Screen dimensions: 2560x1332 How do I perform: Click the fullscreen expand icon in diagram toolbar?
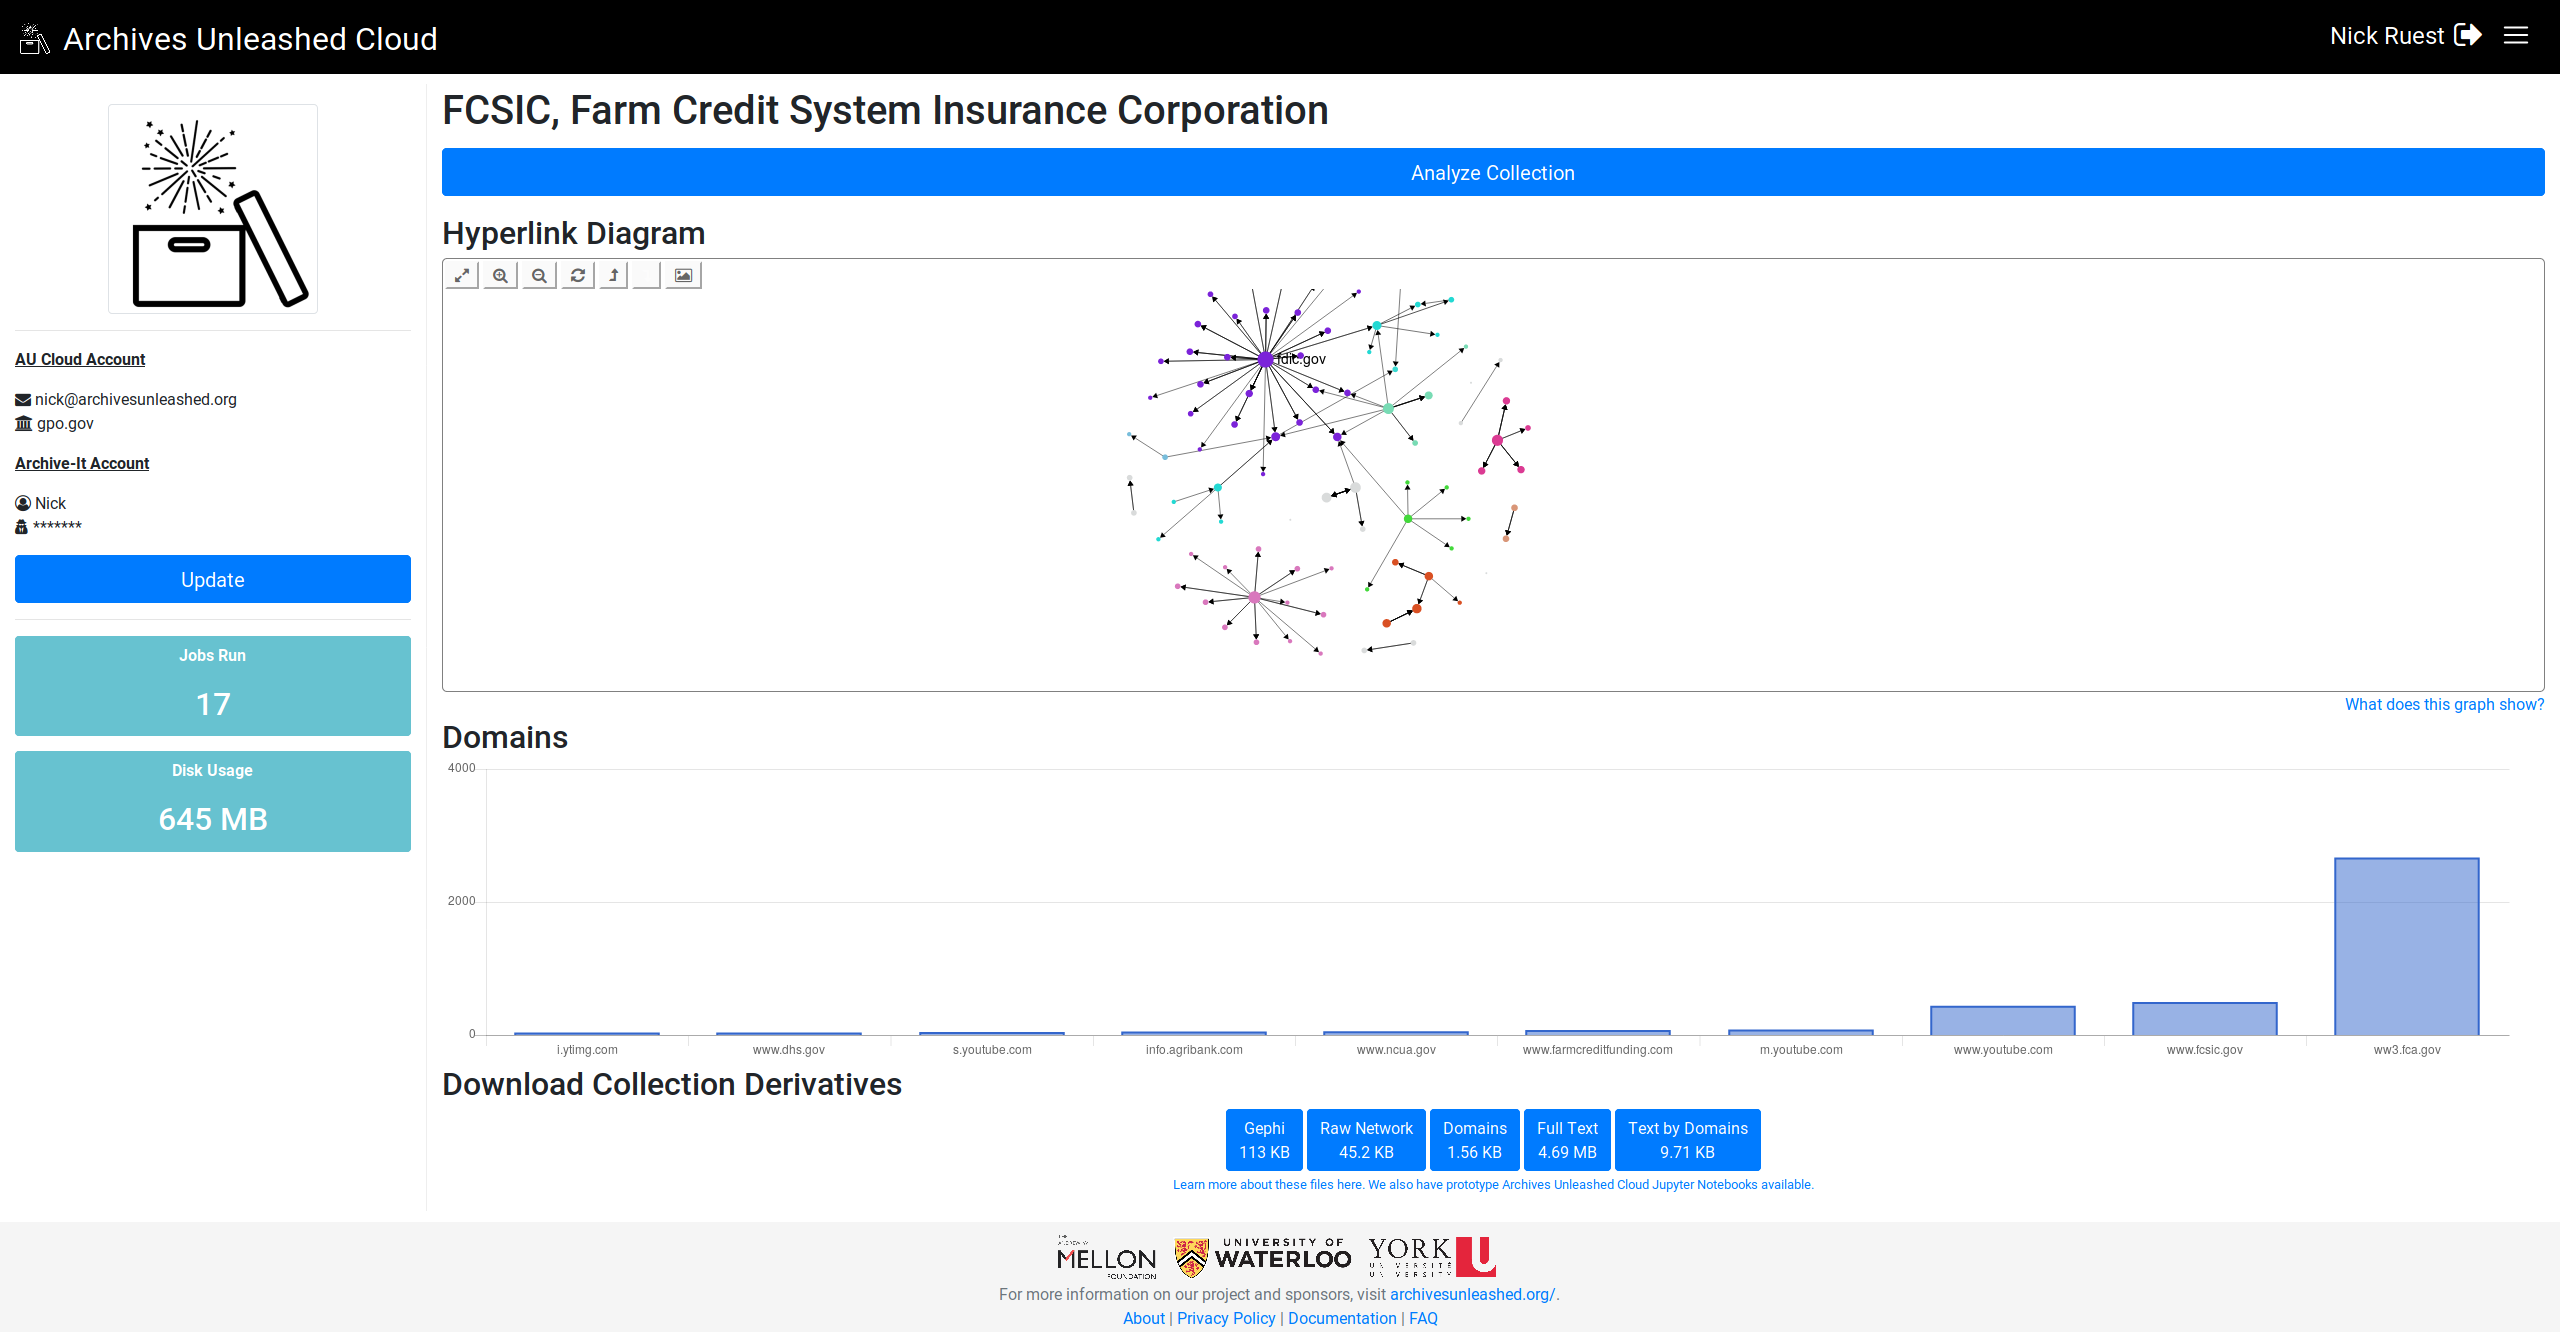(x=462, y=275)
